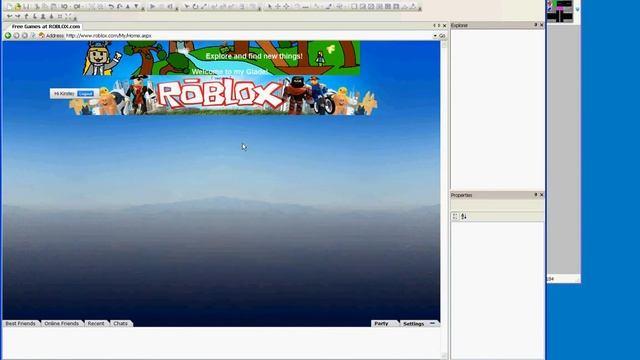Toggle the Properties panel pin
Viewport: 640px width, 360px height.
[x=536, y=195]
